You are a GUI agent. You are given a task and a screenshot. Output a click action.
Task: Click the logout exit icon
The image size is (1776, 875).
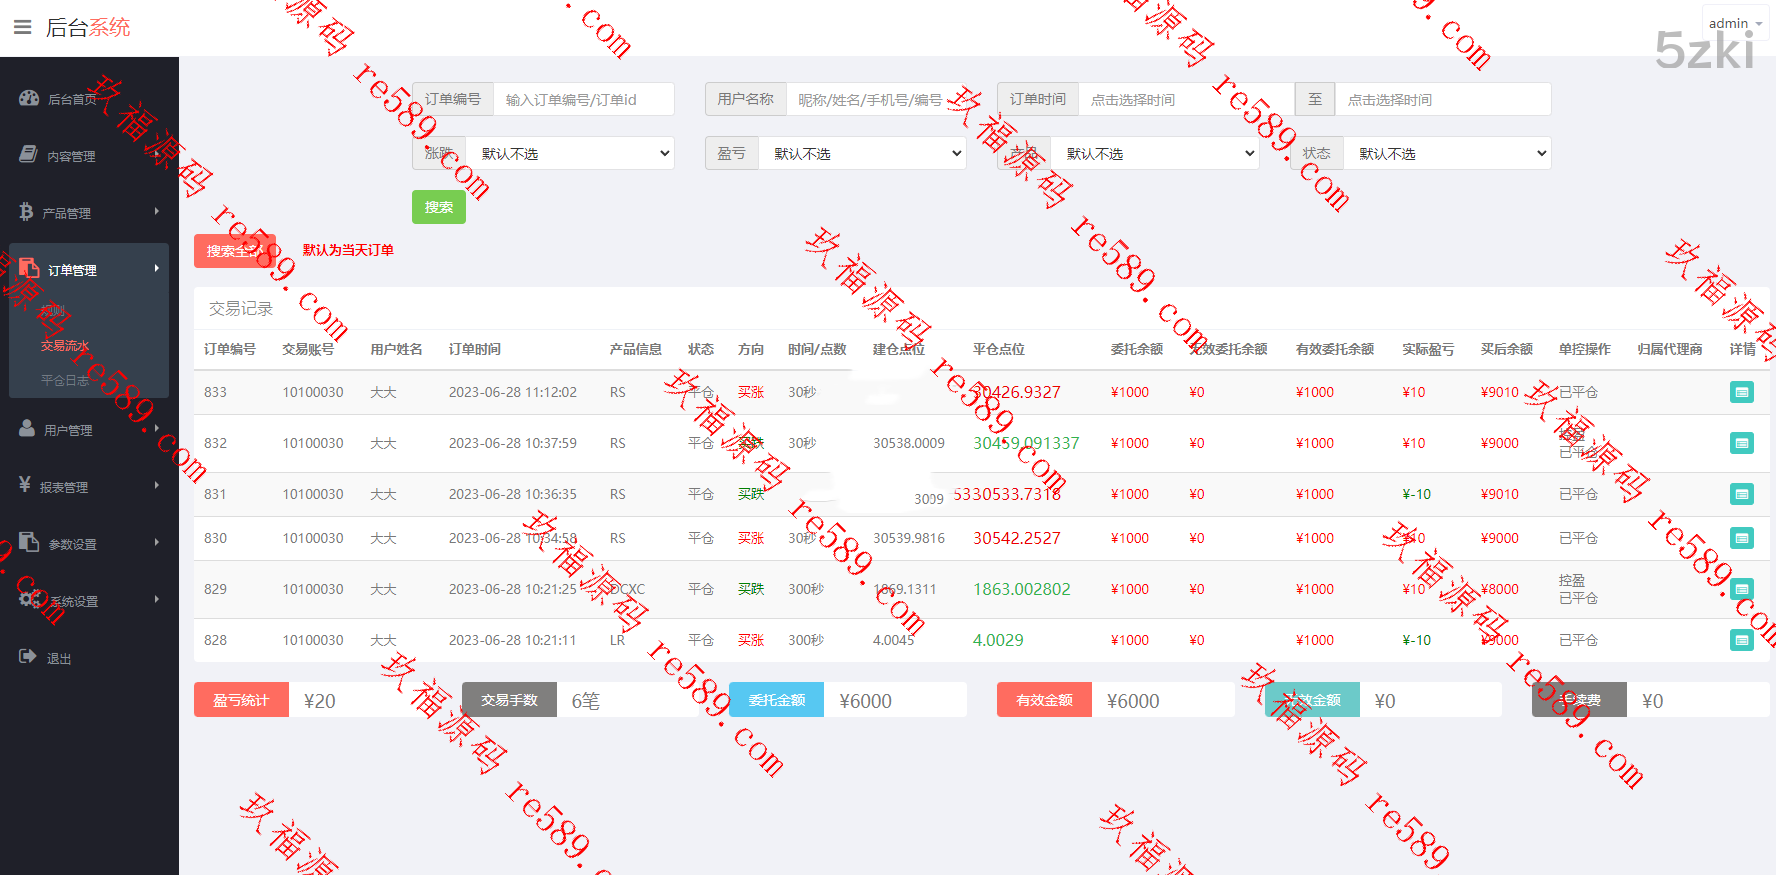[x=27, y=657]
